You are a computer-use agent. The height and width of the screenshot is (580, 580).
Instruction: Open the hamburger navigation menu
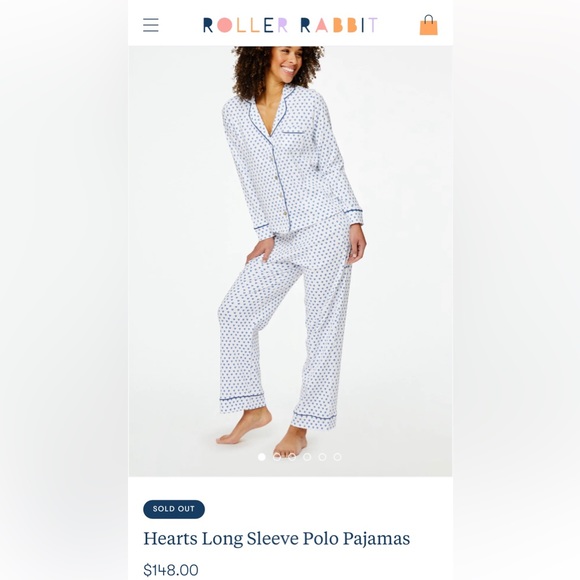(151, 25)
